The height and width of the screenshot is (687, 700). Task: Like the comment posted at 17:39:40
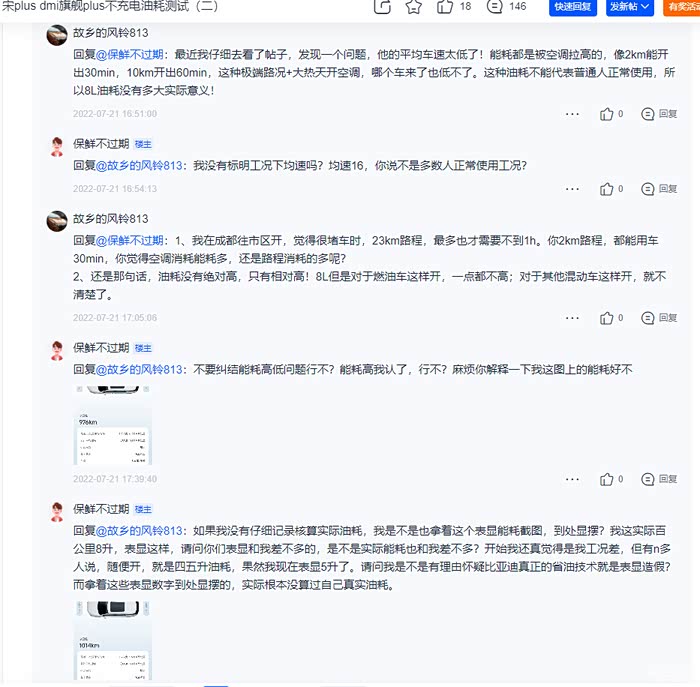pyautogui.click(x=606, y=479)
